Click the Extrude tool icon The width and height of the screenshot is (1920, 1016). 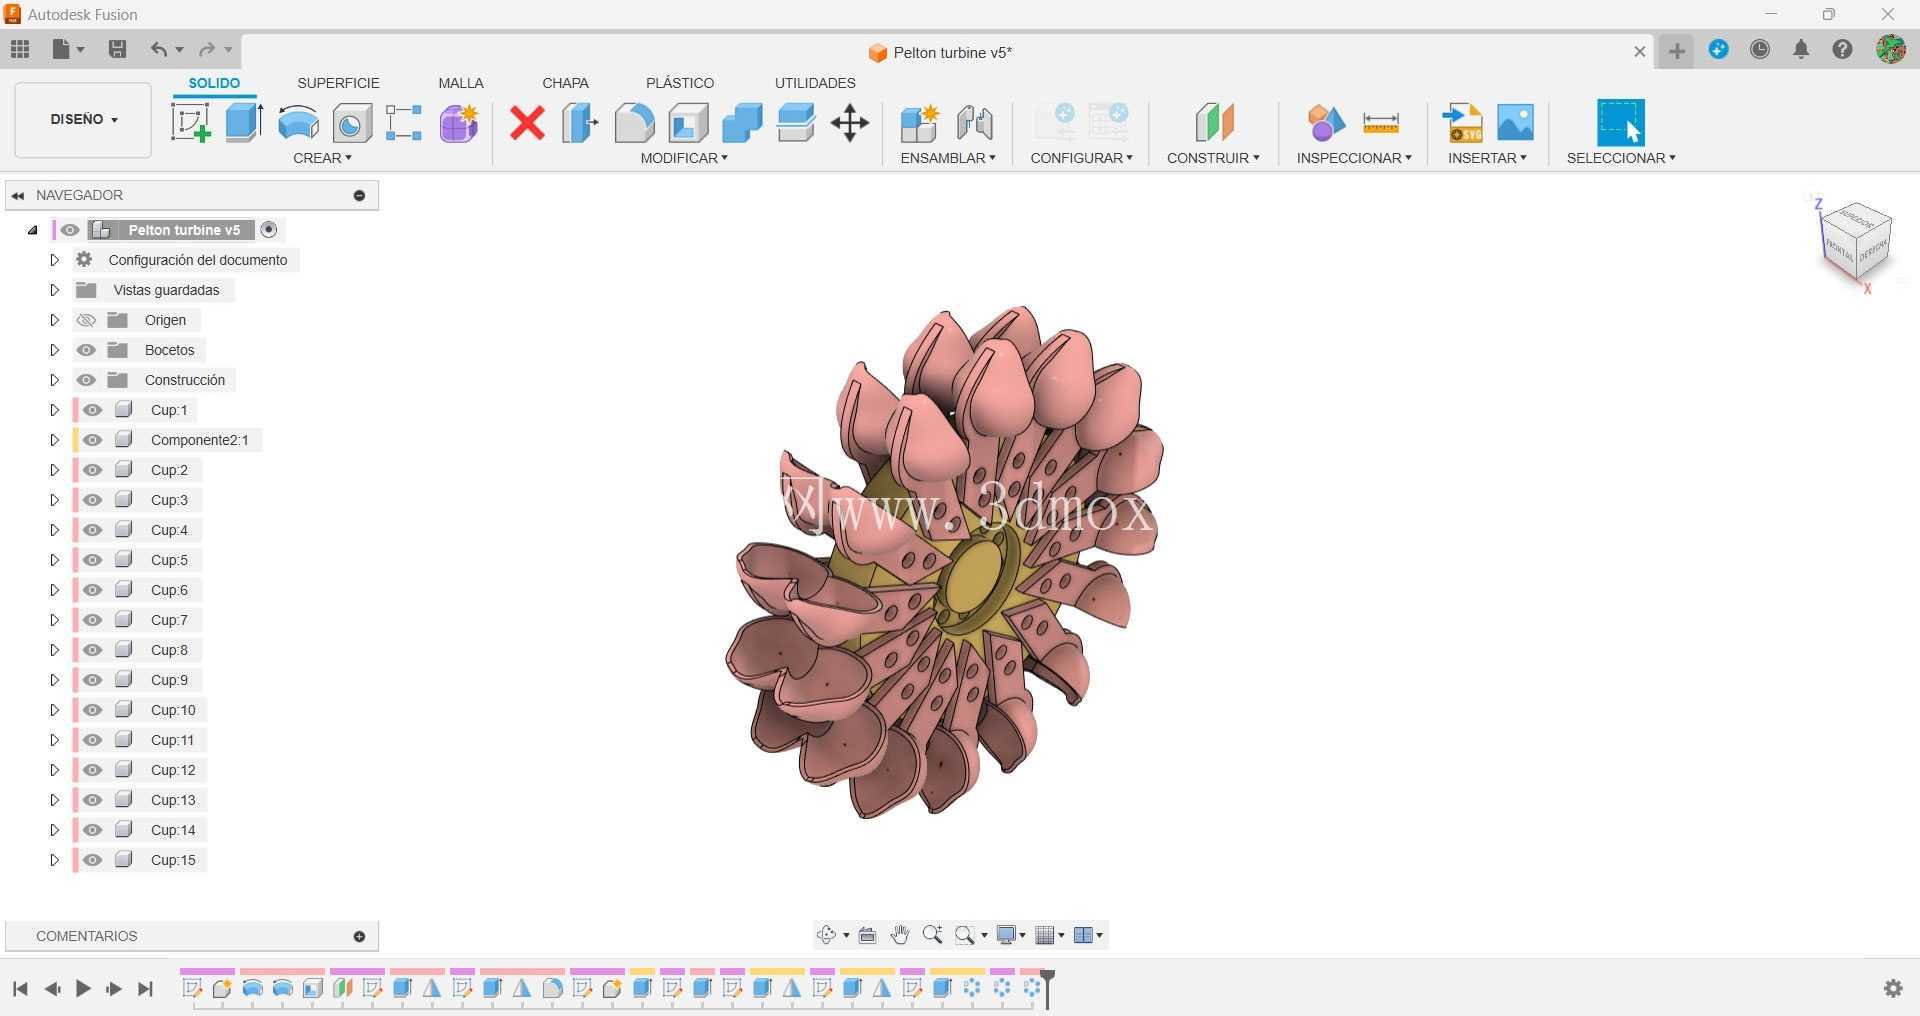244,123
